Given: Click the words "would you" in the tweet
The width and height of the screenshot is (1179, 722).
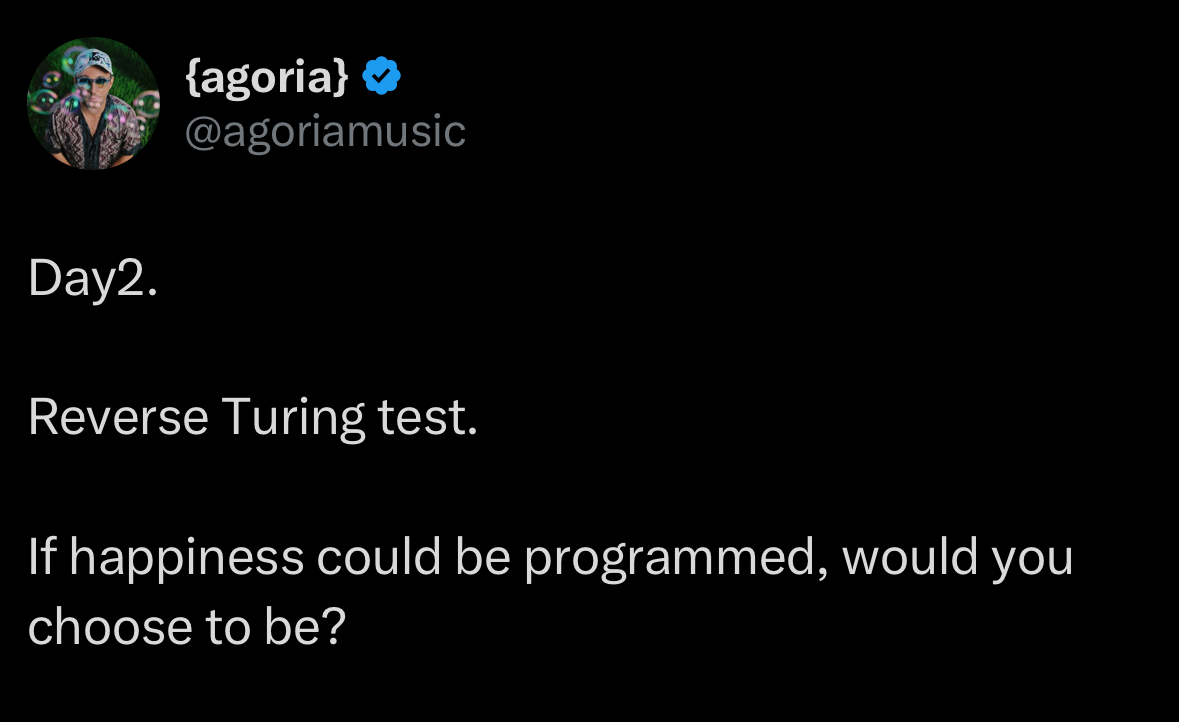Looking at the screenshot, I should coord(957,558).
